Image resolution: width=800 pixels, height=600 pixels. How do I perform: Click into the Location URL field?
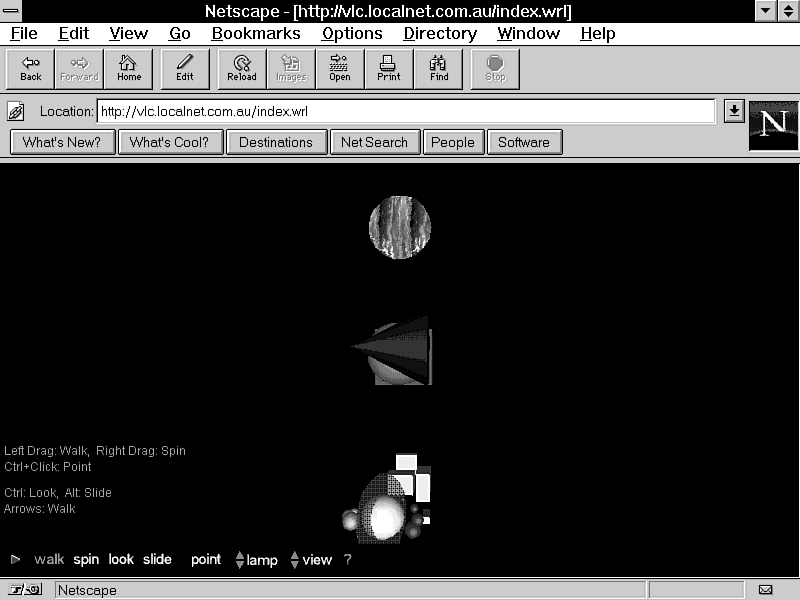pyautogui.click(x=405, y=111)
